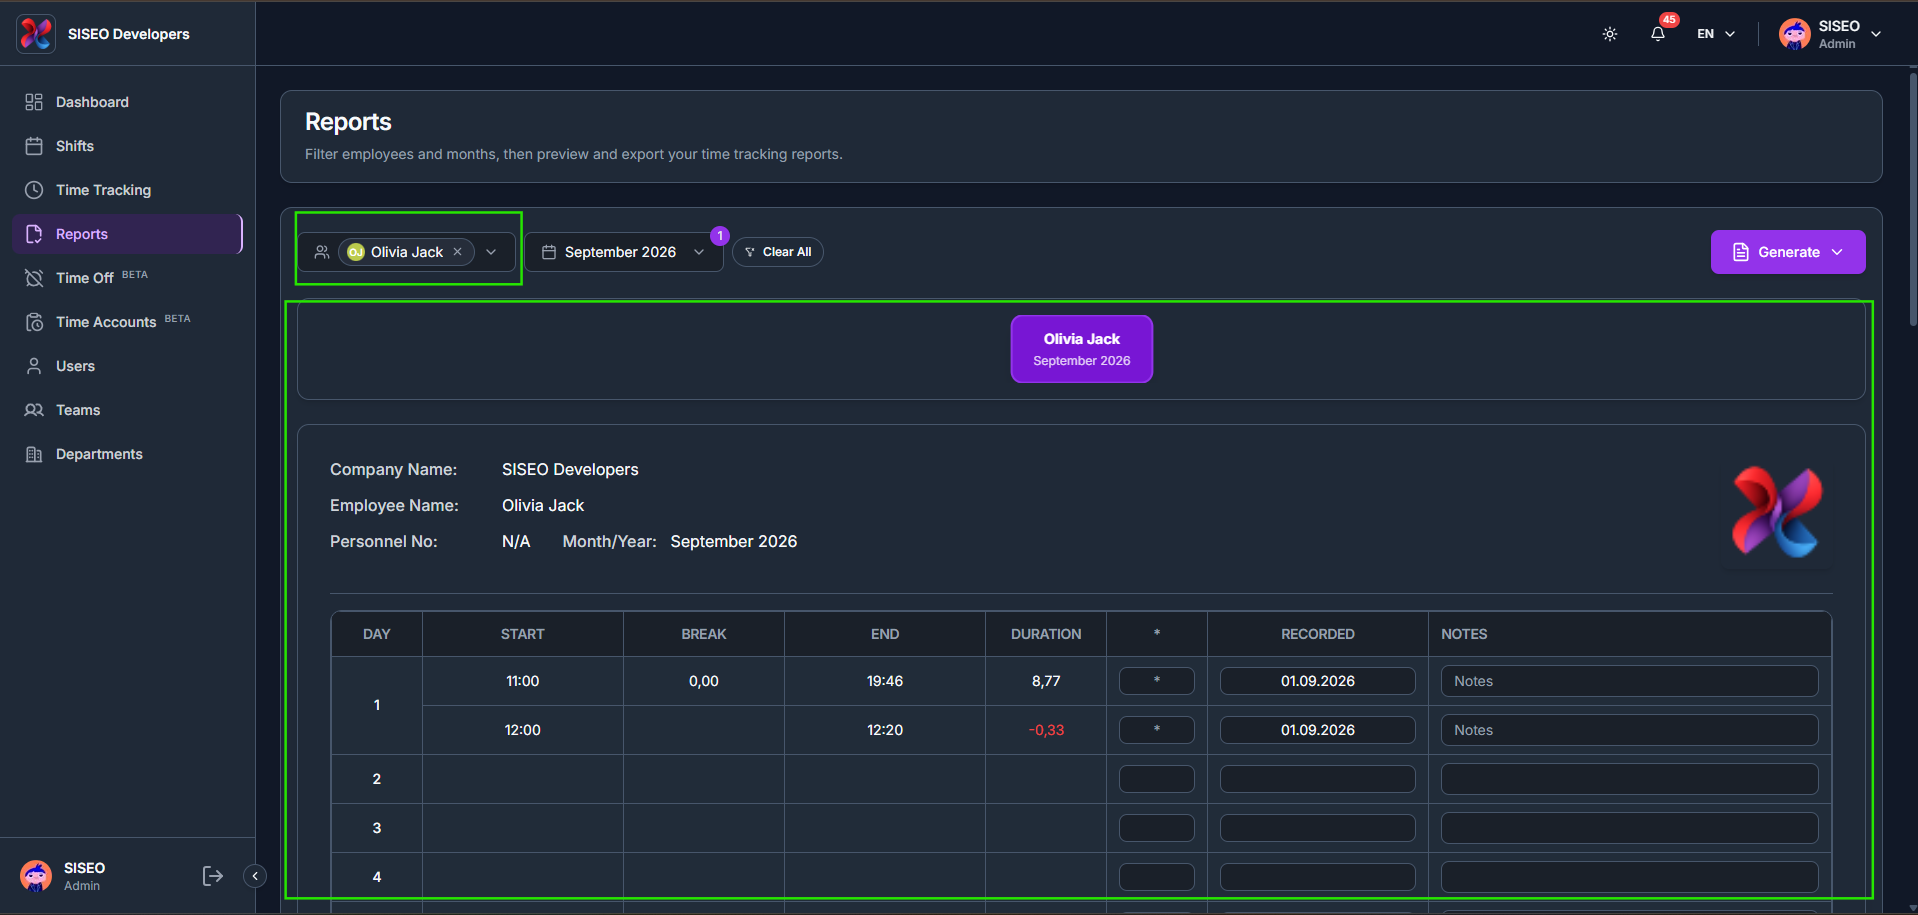Click the Time Tracking clock icon

[34, 190]
